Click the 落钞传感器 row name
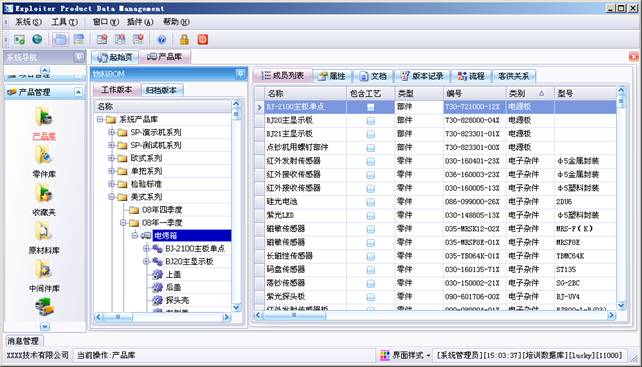The height and width of the screenshot is (367, 642). coord(285,283)
